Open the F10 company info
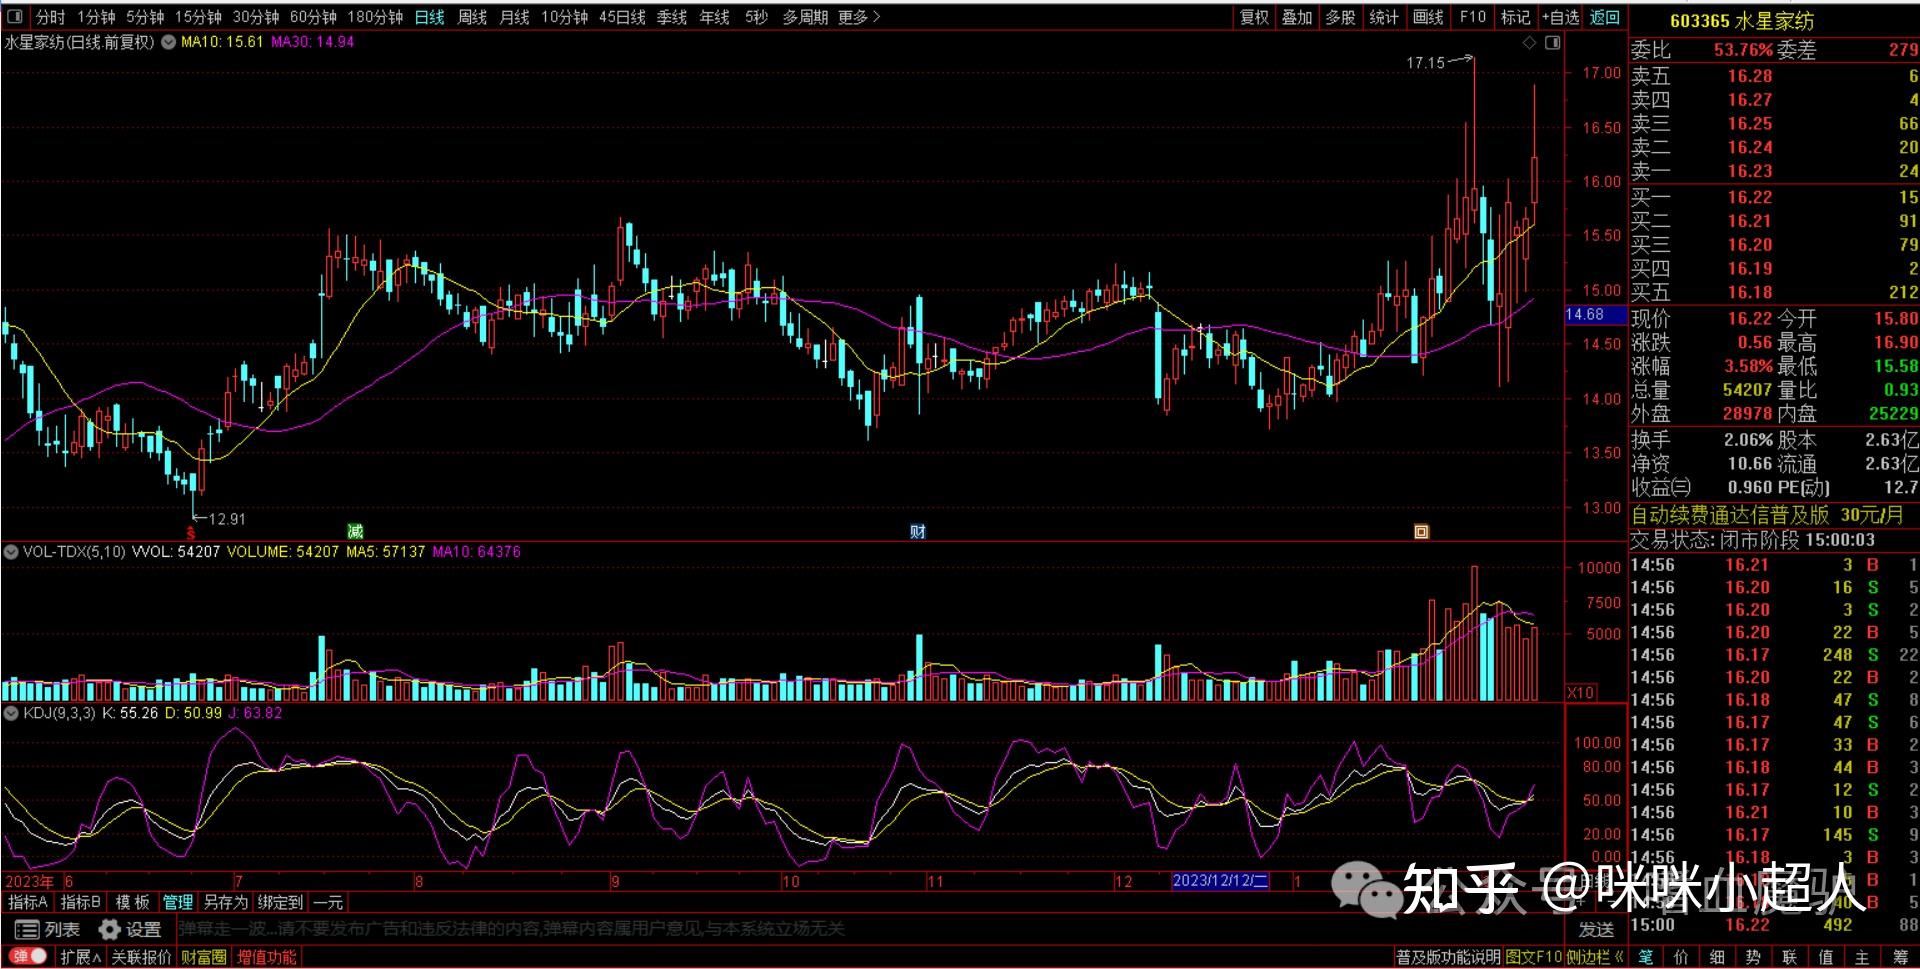This screenshot has width=1920, height=969. [1472, 17]
